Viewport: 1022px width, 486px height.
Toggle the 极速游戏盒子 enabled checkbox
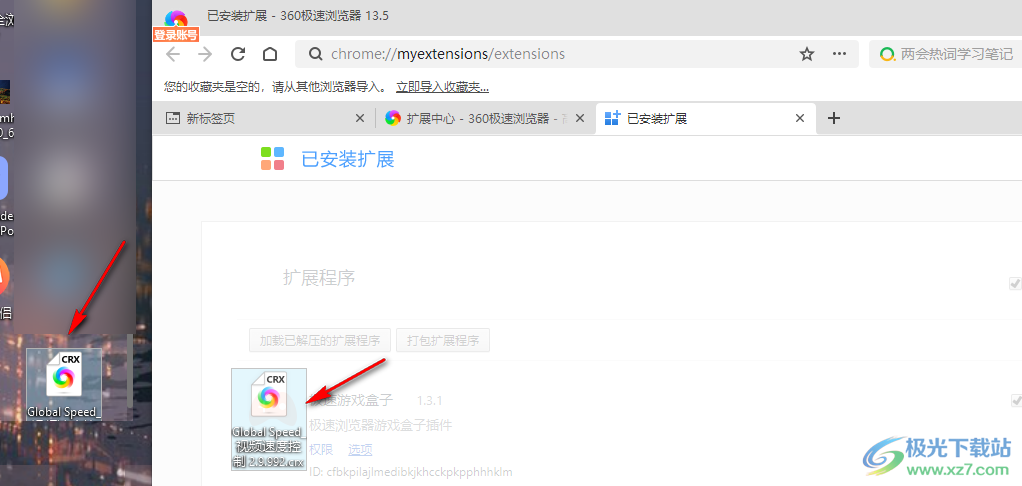click(1015, 399)
